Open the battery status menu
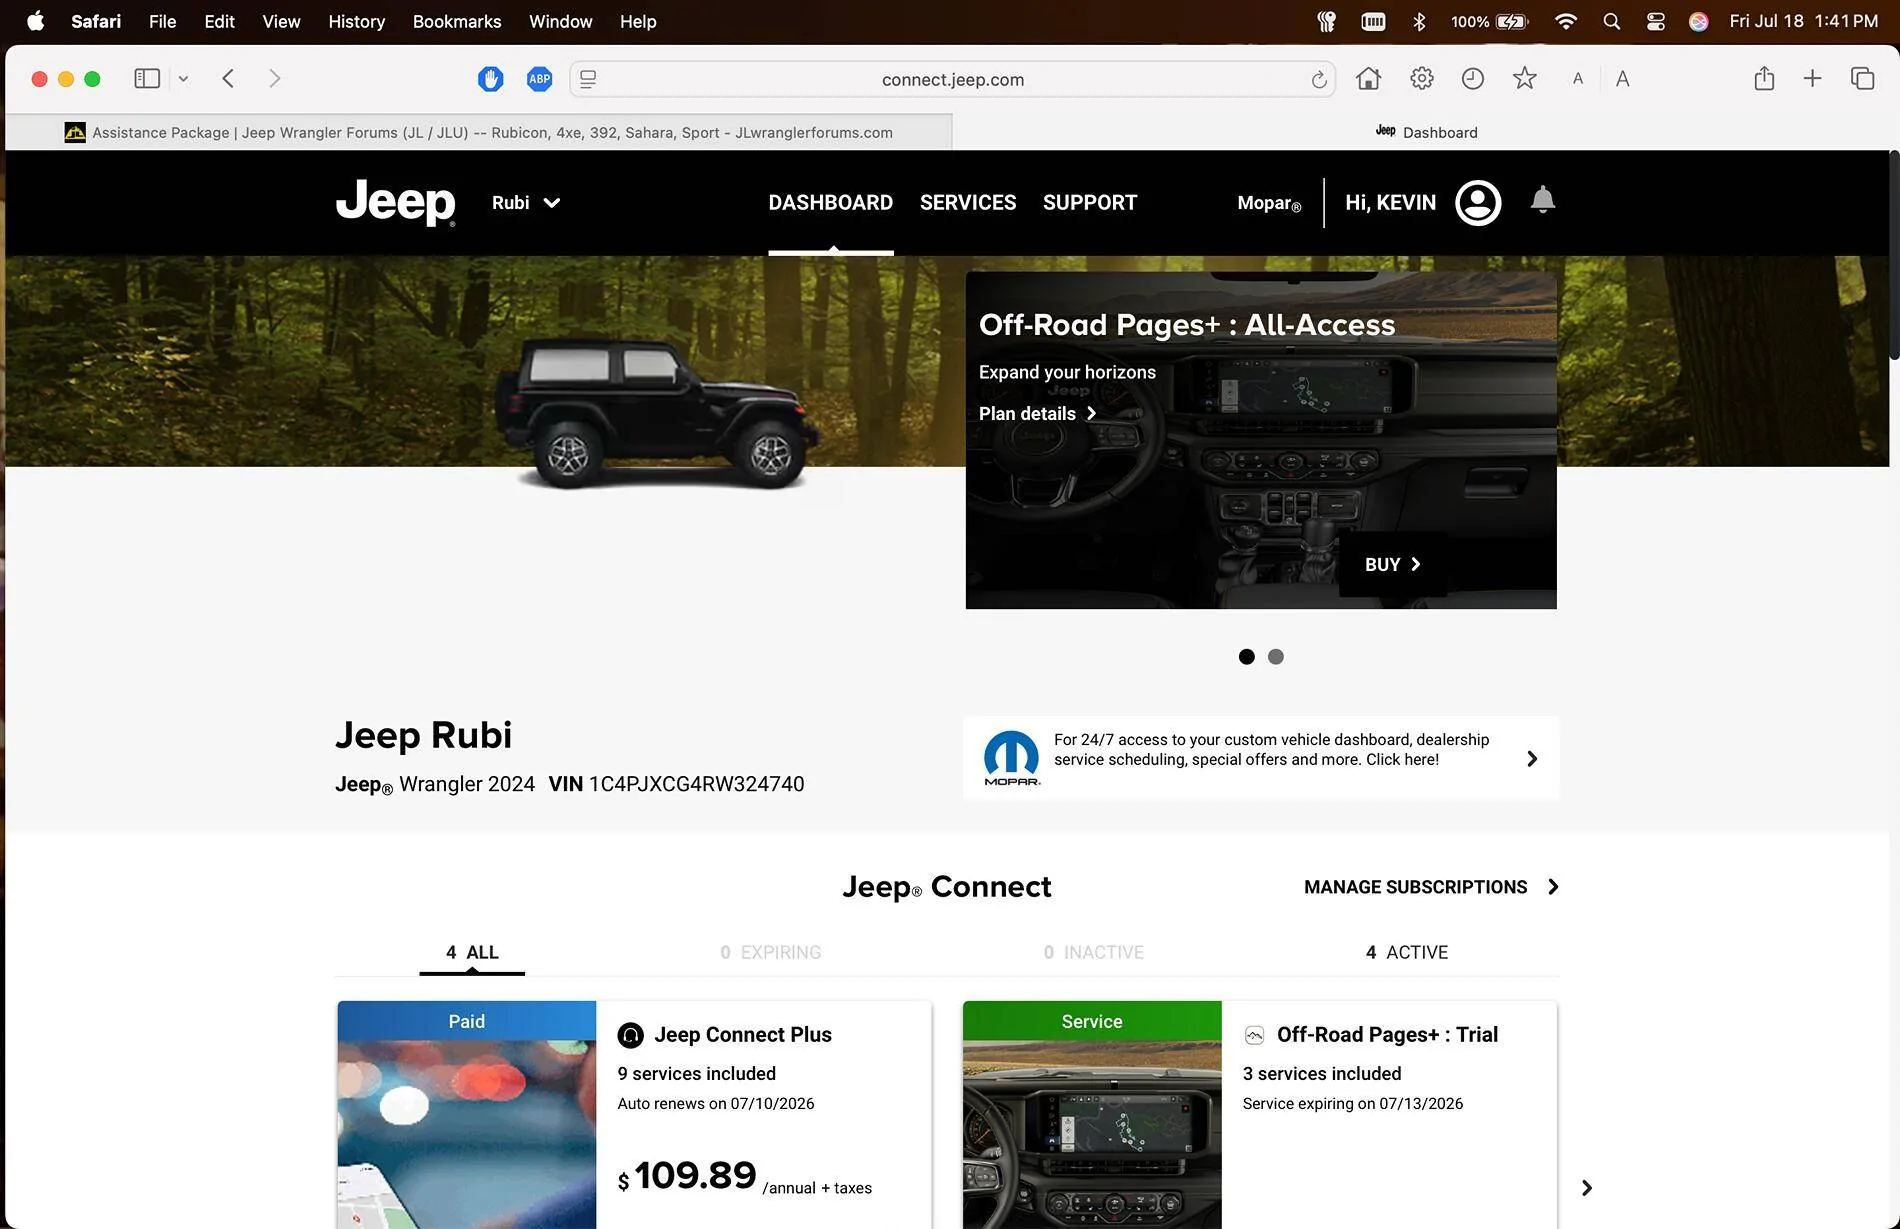1900x1229 pixels. pos(1489,21)
